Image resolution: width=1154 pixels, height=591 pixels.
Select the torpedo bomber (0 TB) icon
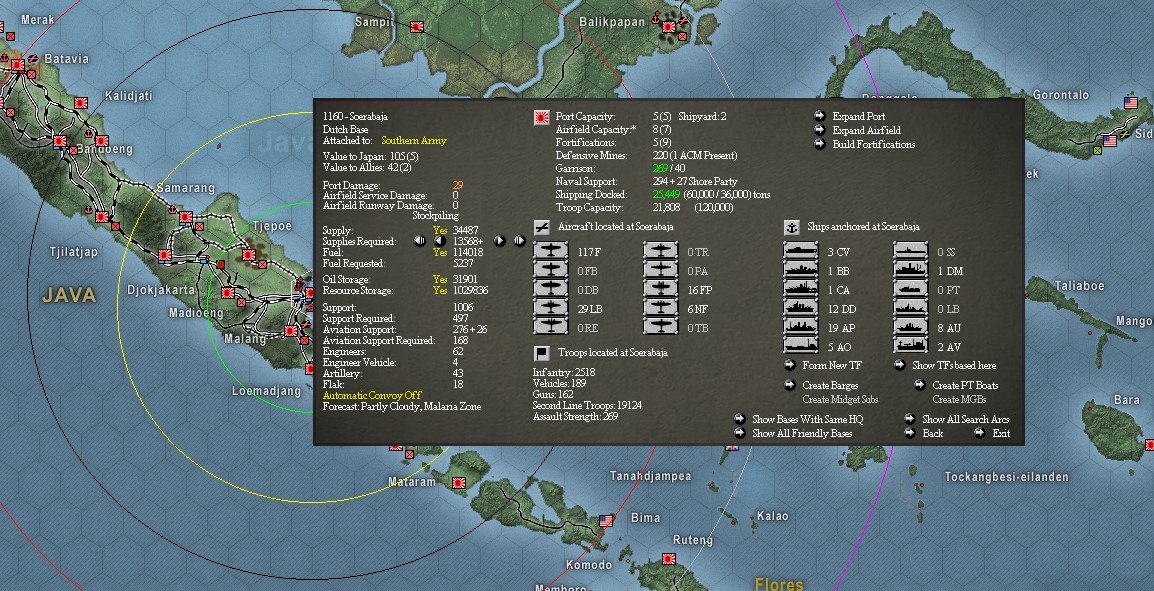pos(660,328)
